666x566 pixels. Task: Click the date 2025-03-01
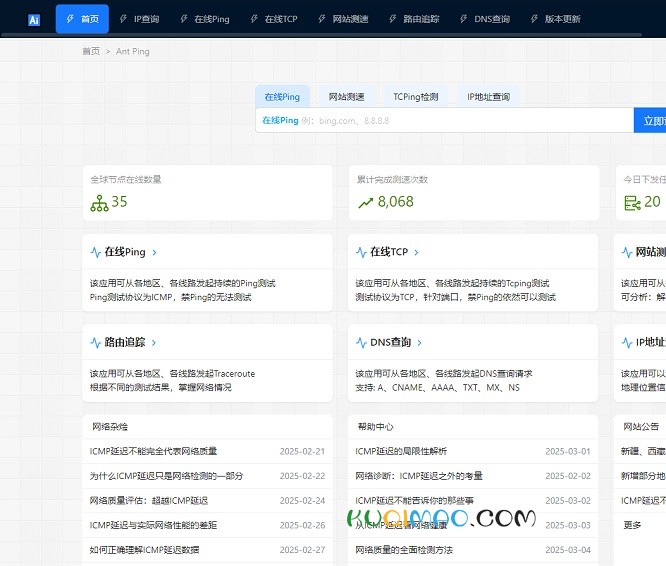click(x=568, y=451)
